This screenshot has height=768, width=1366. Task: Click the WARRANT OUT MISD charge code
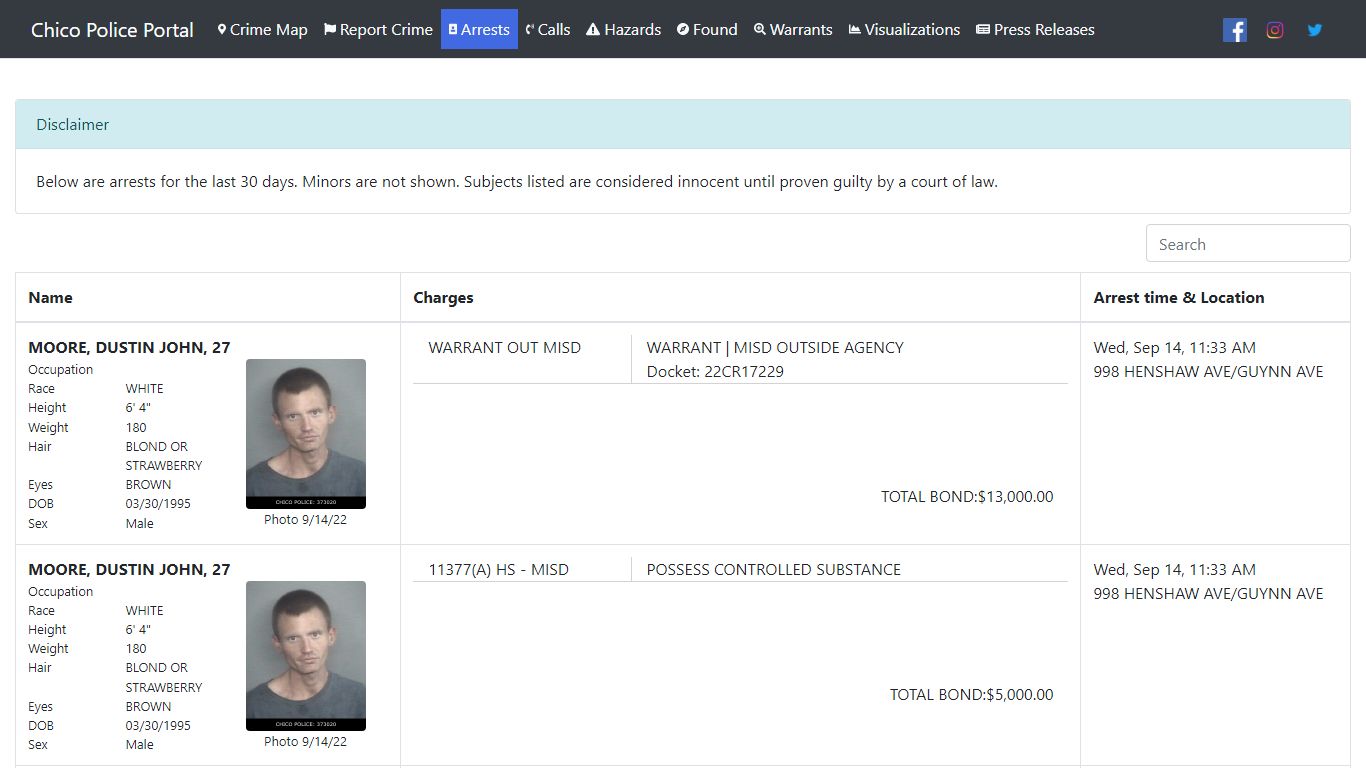point(505,347)
